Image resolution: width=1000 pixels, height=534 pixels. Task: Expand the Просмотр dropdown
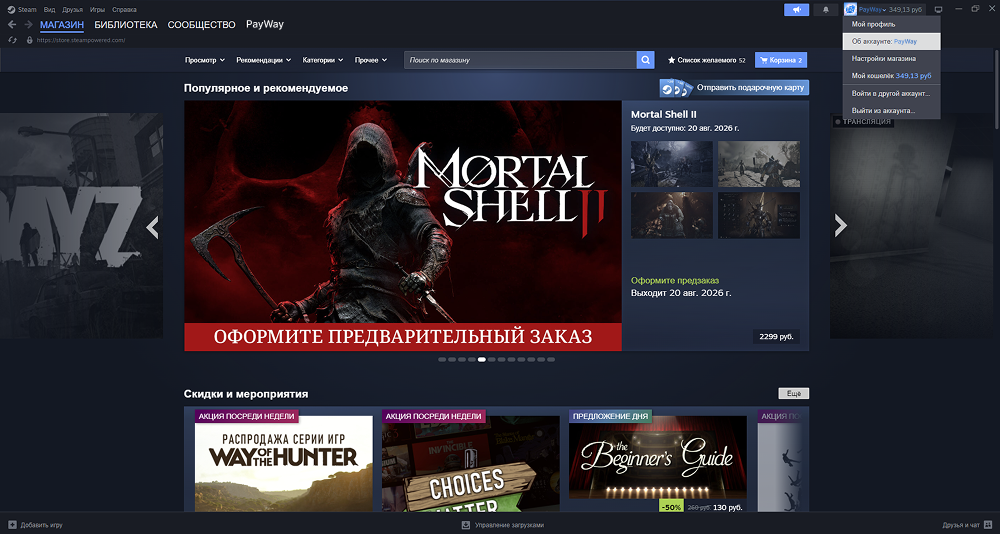click(x=205, y=60)
